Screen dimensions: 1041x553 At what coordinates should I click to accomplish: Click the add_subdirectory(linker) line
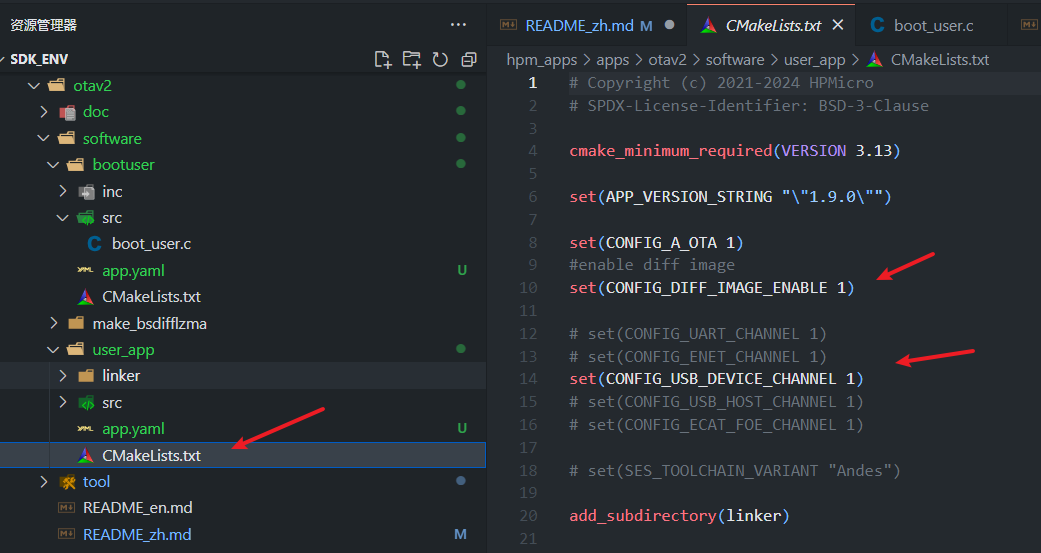click(x=679, y=516)
